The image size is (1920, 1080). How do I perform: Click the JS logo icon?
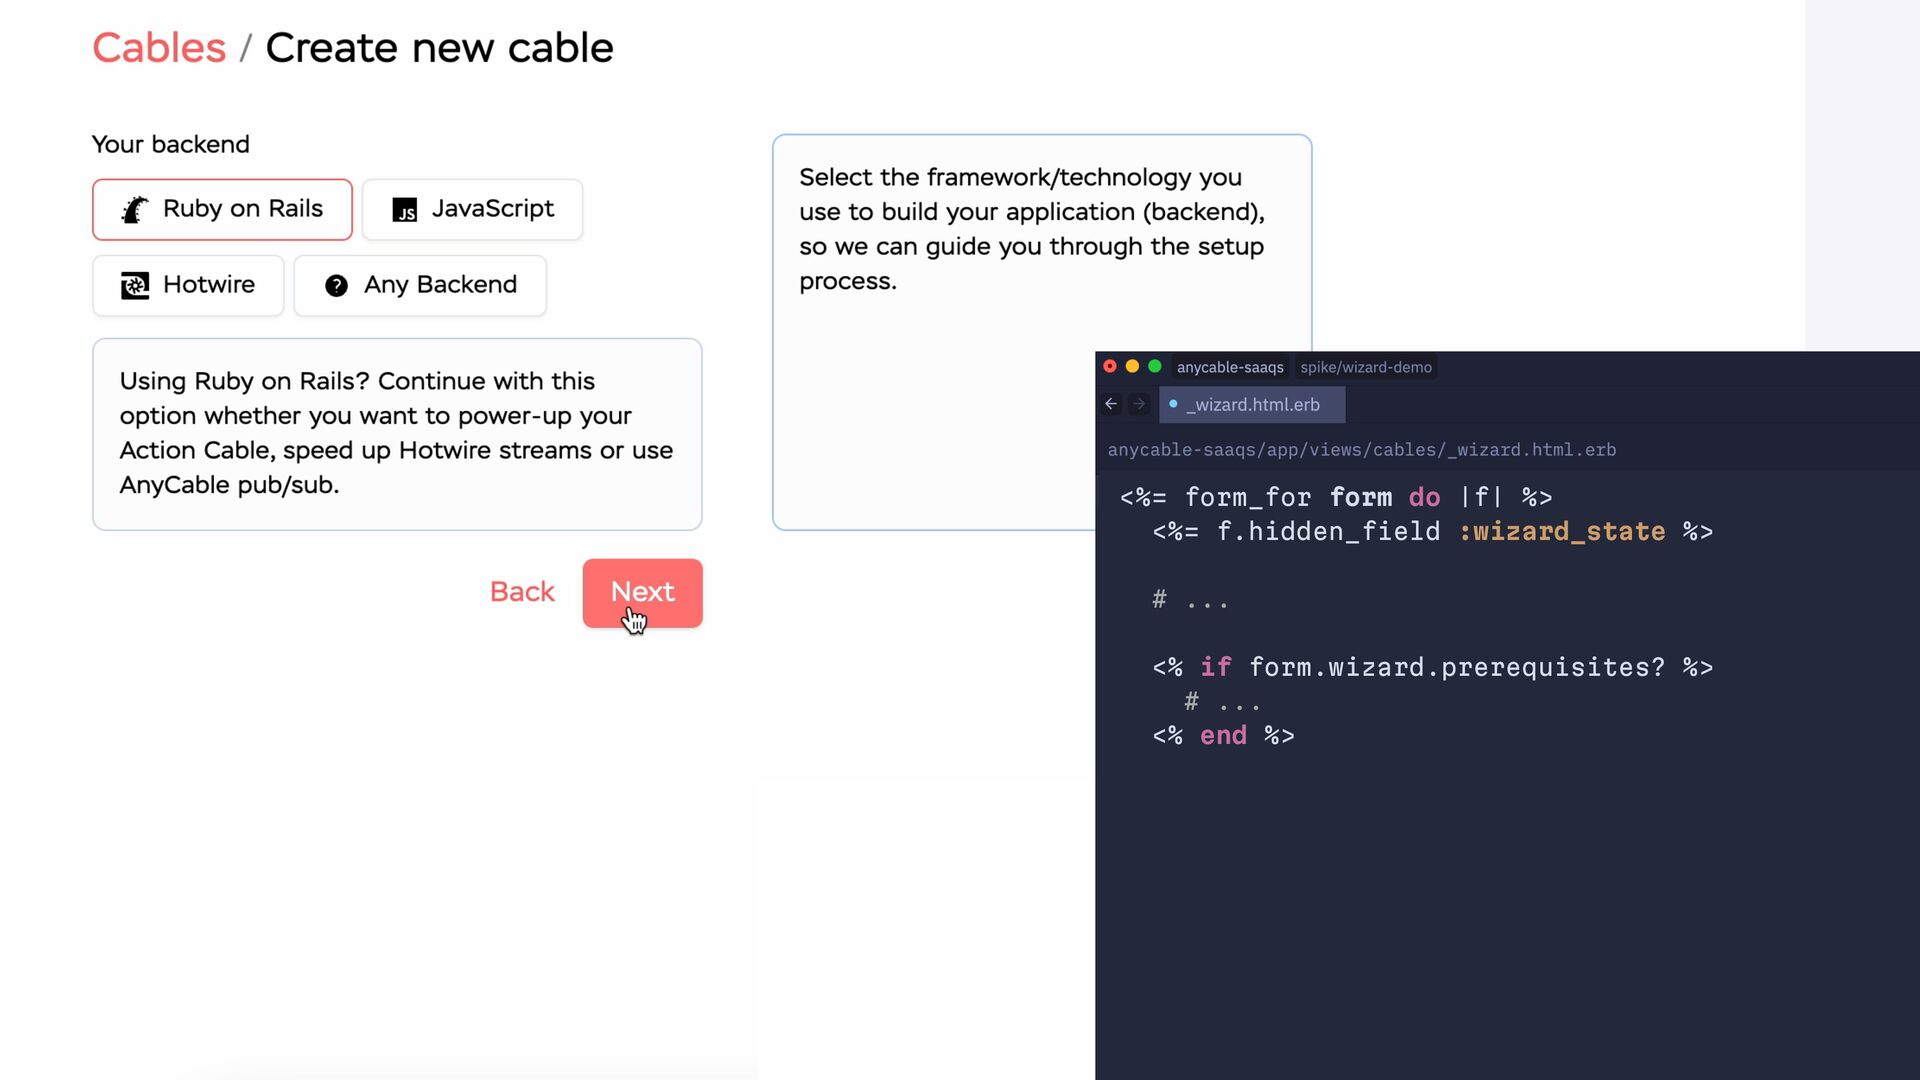coord(405,210)
